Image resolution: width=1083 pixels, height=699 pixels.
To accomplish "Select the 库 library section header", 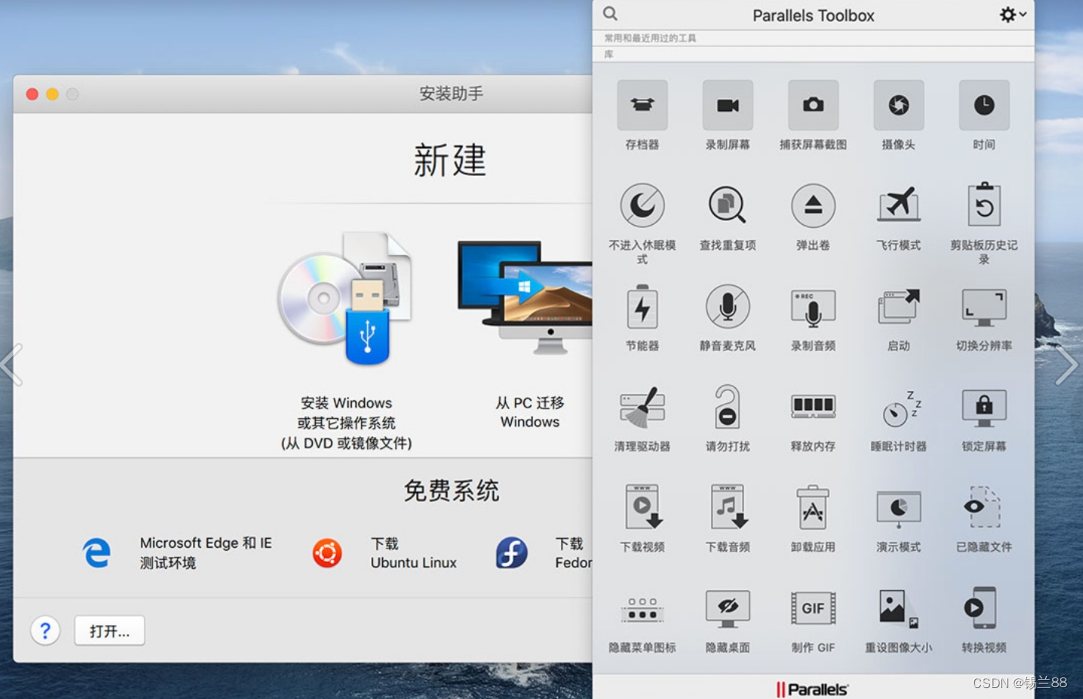I will click(x=608, y=54).
